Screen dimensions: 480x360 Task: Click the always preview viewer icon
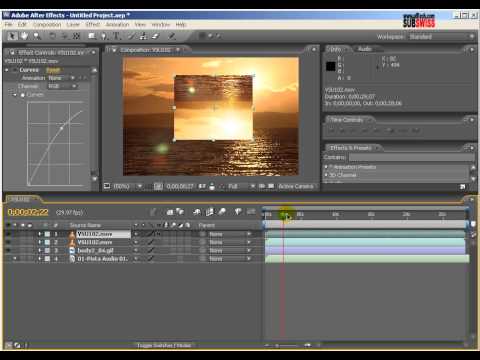tap(106, 186)
